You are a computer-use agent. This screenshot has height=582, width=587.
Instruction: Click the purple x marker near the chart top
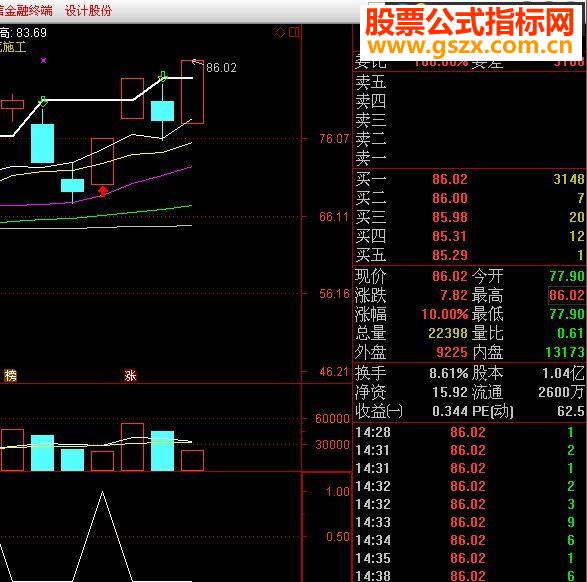[x=43, y=60]
